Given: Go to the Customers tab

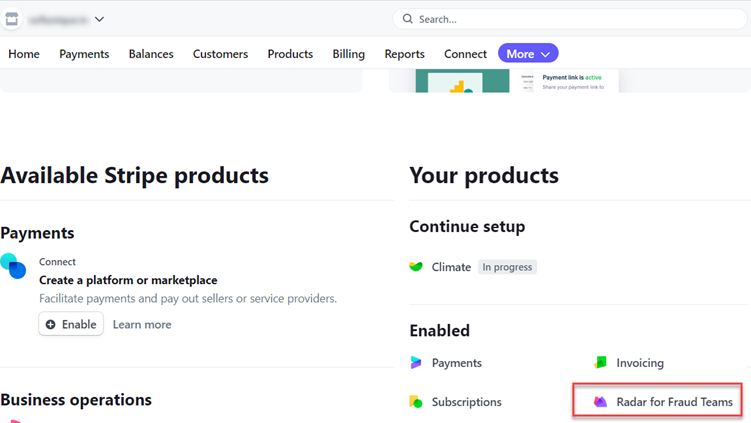Looking at the screenshot, I should coord(220,54).
